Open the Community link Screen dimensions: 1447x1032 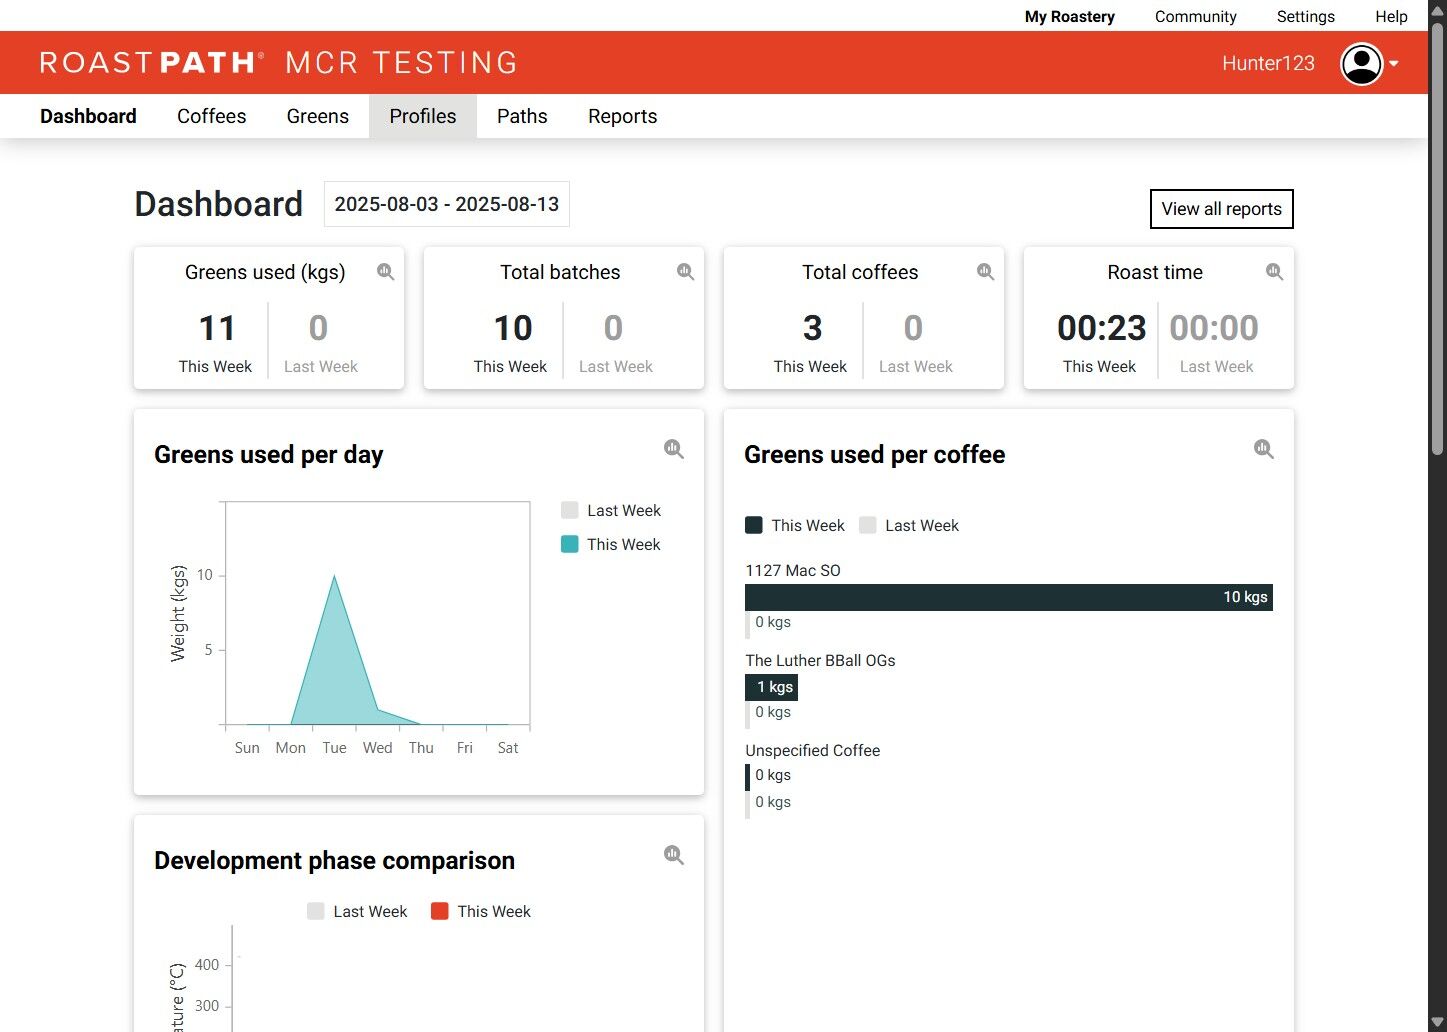coord(1195,16)
